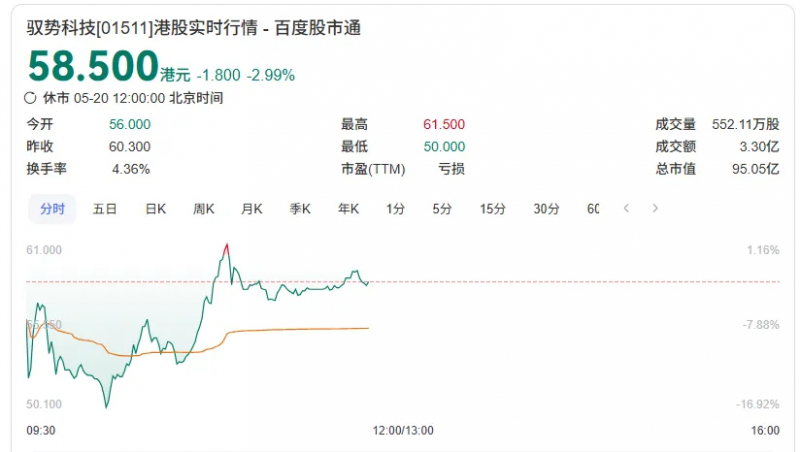Click the 成交额 value 3.30亿
Screen dimensions: 800x452
[x=760, y=147]
